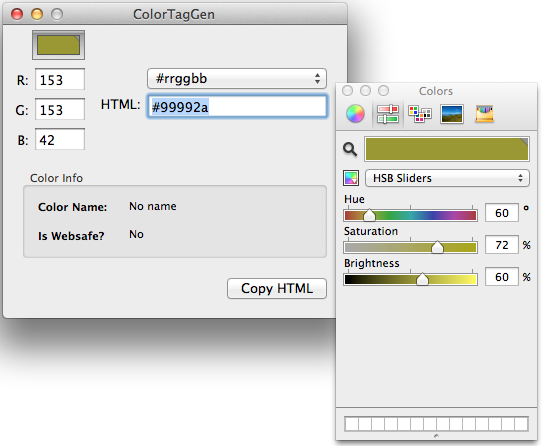Click the color profile icon beside HSB Sliders
Screen dimensions: 544x446
click(351, 178)
